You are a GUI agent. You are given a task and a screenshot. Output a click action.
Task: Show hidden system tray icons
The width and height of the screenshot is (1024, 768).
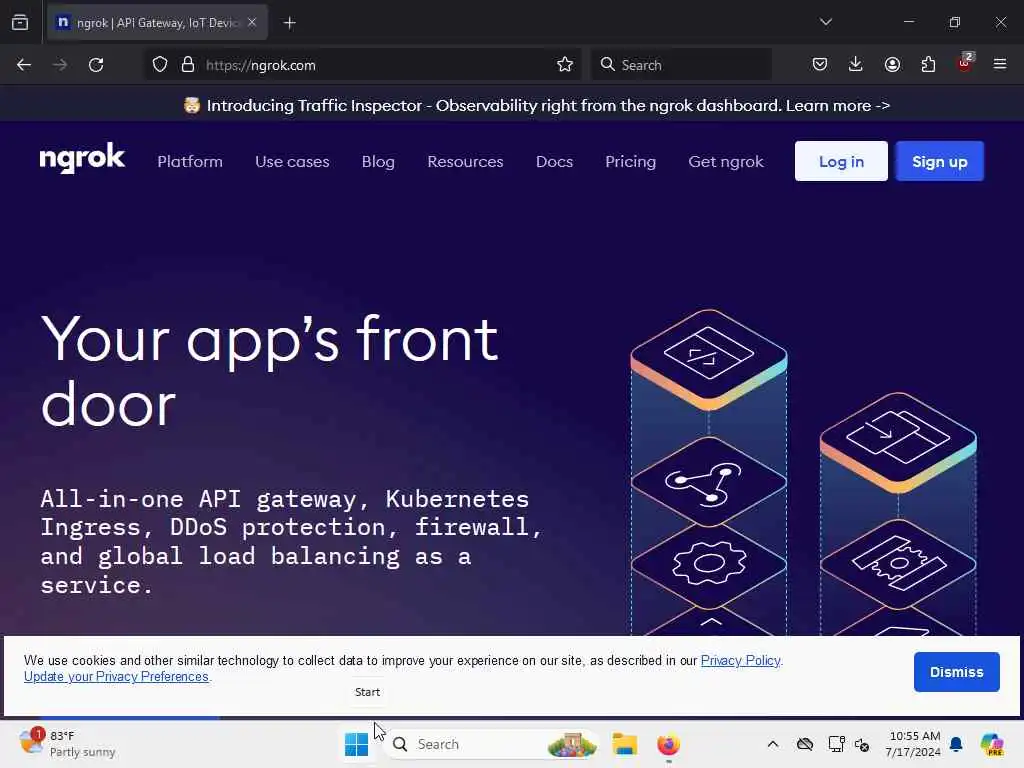point(773,744)
